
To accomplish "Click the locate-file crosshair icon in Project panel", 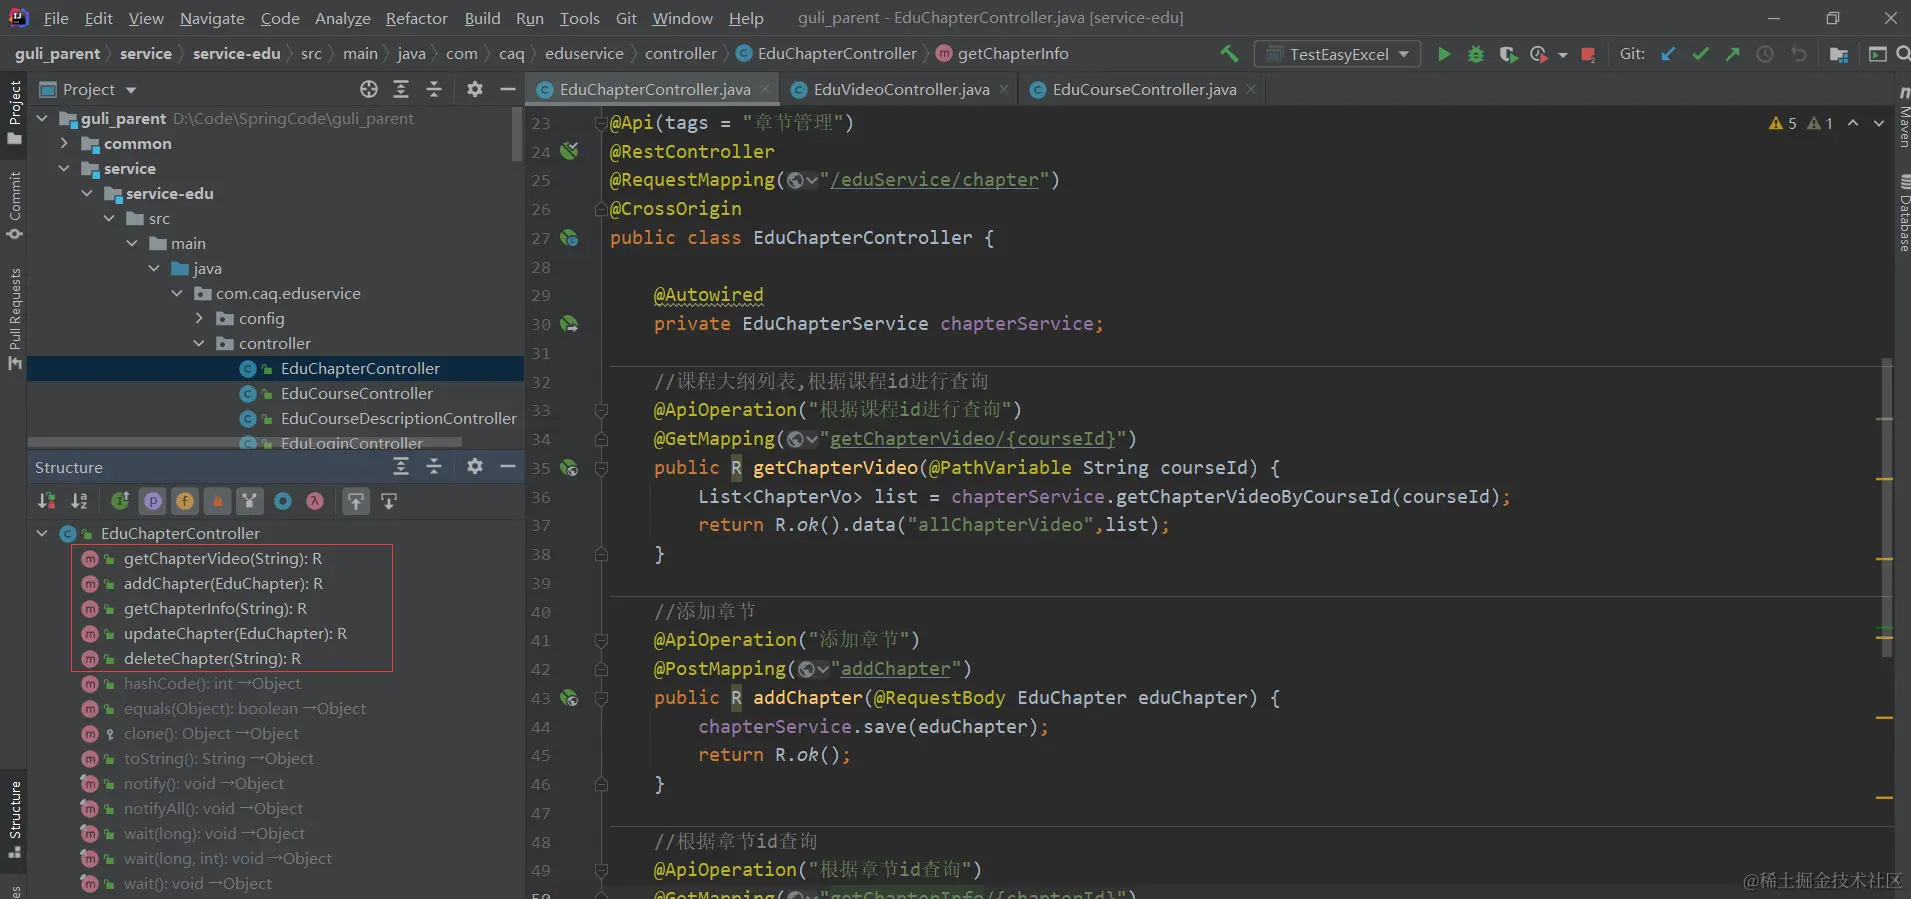I will 369,89.
